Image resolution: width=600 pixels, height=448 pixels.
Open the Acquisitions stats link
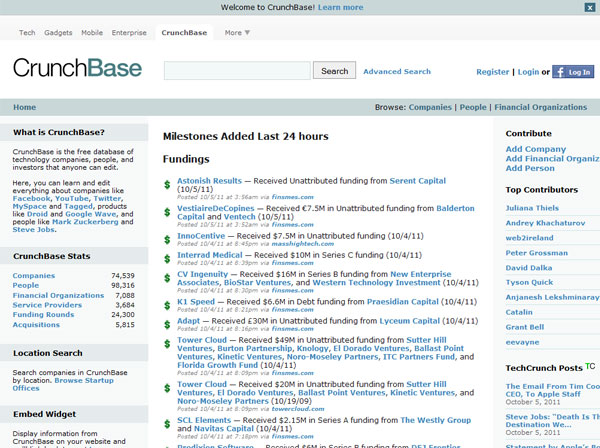pos(36,324)
